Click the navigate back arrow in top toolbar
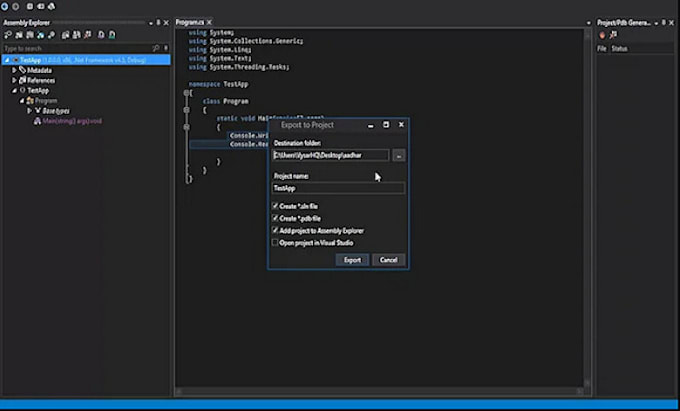Image resolution: width=680 pixels, height=411 pixels. point(5,6)
